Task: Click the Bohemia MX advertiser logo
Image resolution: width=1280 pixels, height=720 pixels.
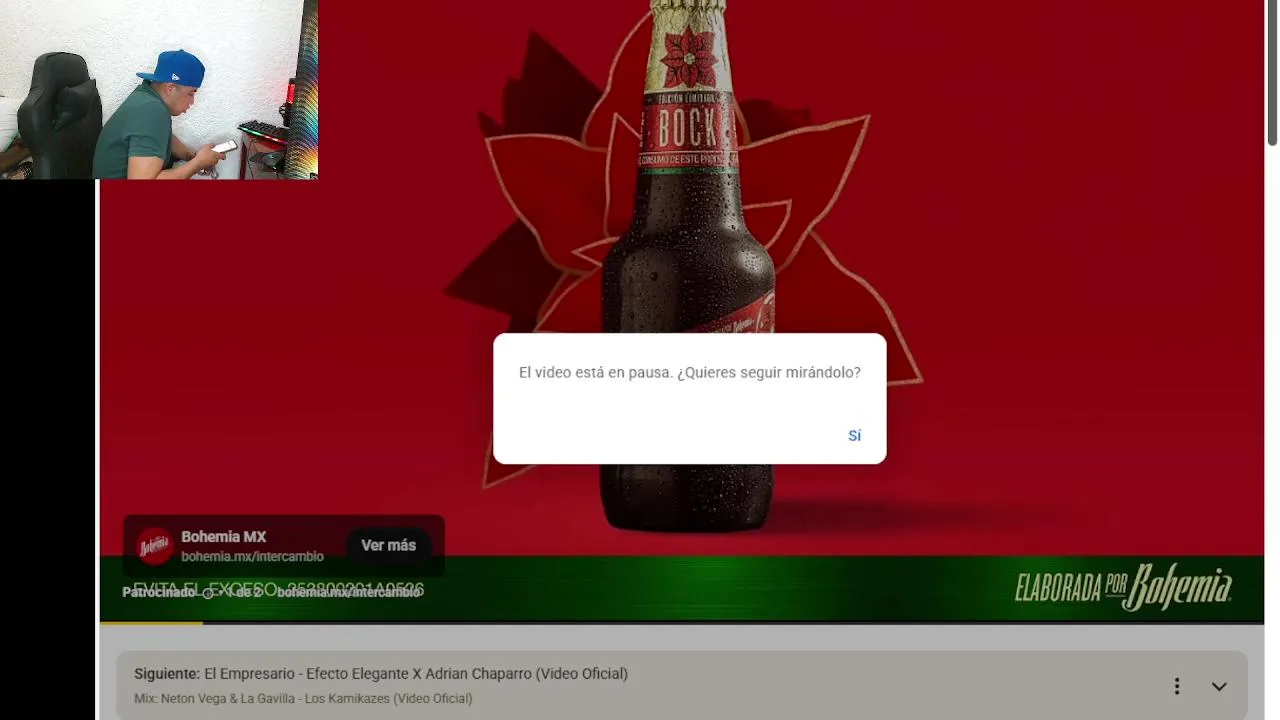Action: tap(155, 546)
